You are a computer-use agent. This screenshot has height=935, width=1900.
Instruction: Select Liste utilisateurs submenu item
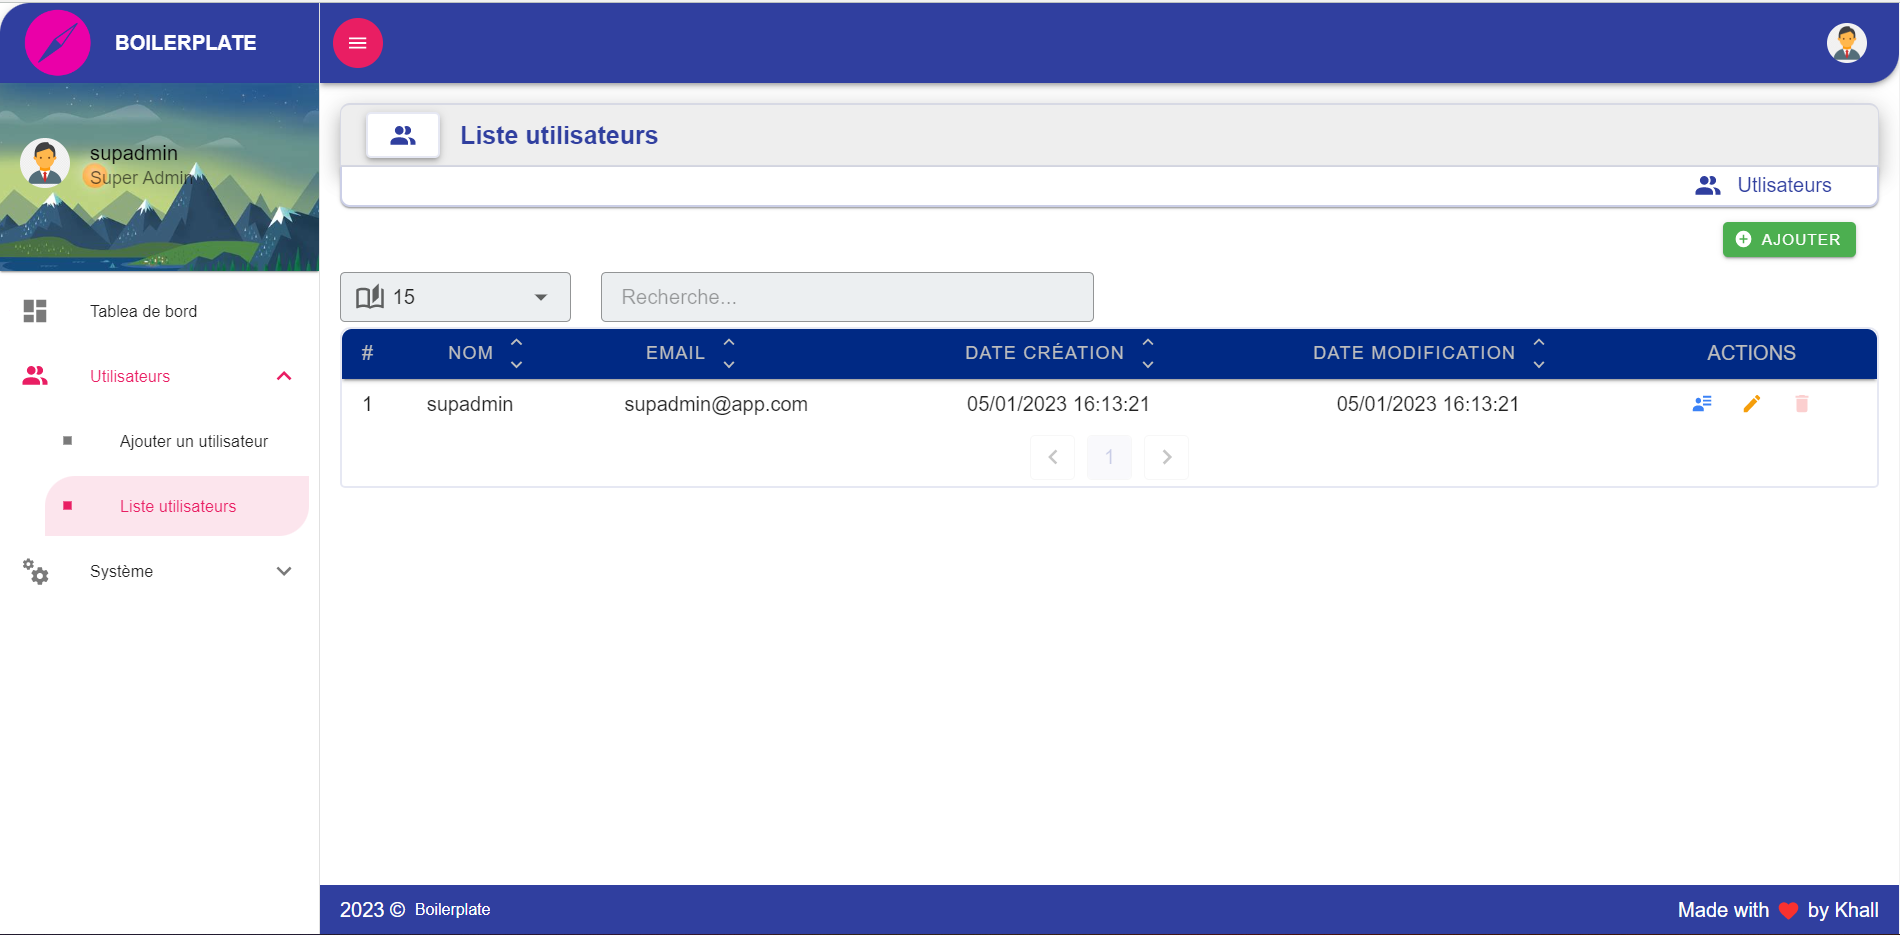click(x=177, y=506)
